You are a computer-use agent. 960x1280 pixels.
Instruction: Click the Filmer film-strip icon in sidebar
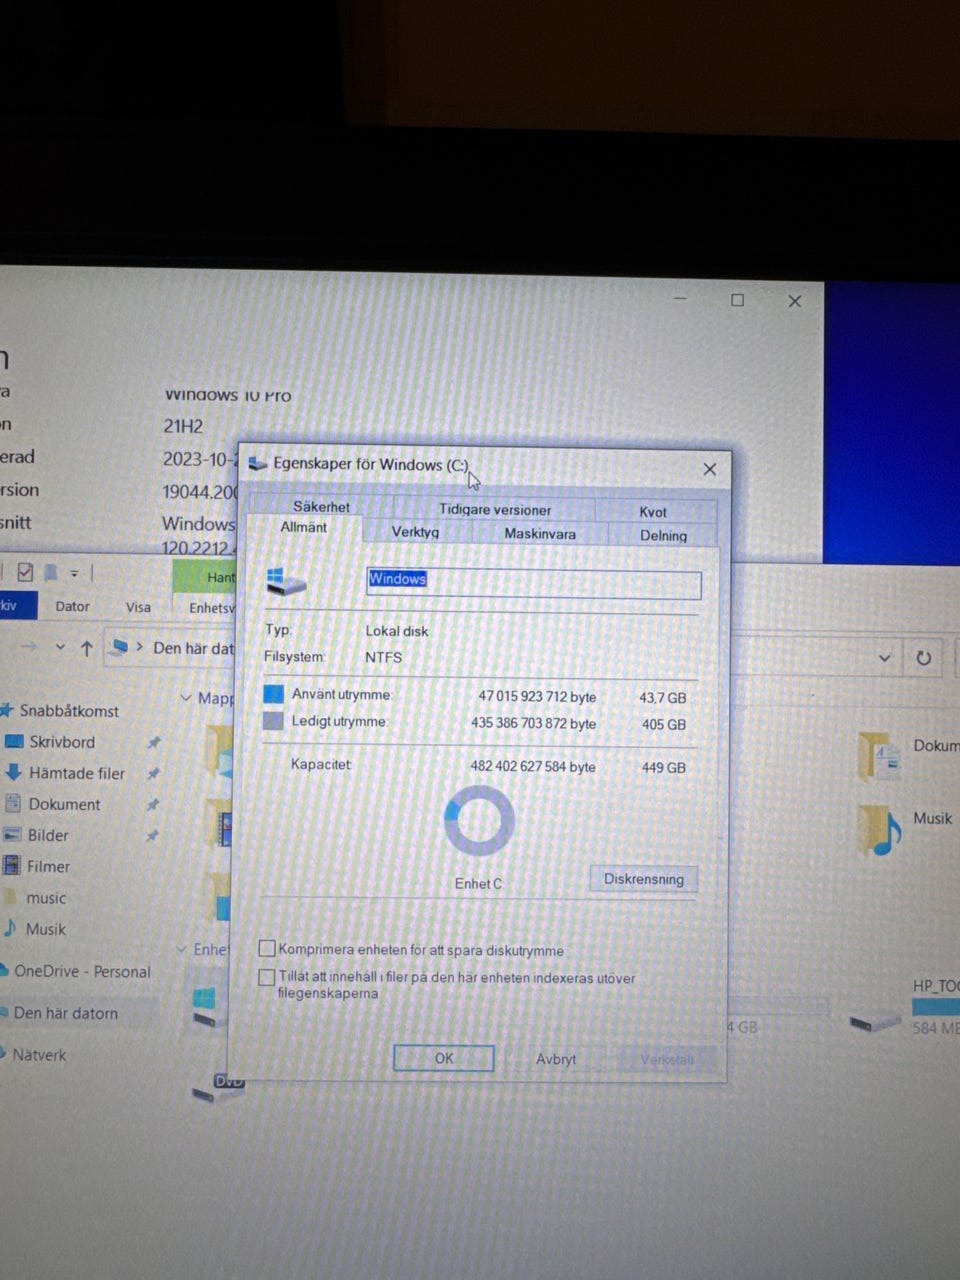pos(12,866)
